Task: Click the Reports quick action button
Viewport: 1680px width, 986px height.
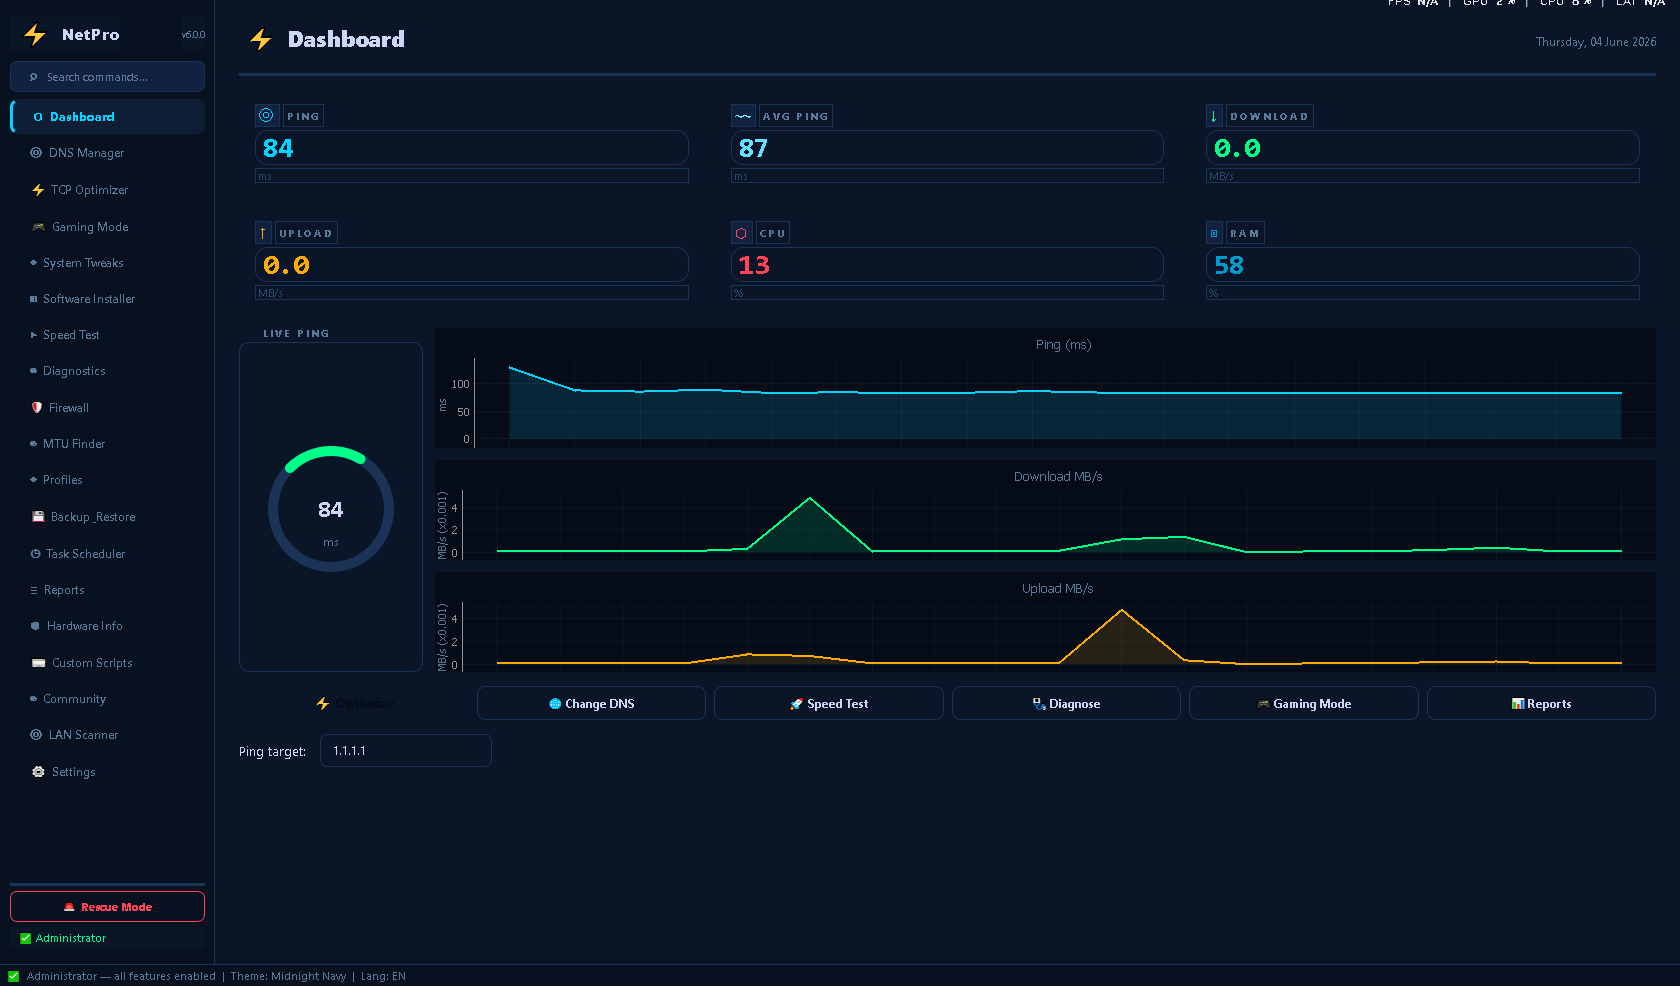Action: pos(1541,703)
